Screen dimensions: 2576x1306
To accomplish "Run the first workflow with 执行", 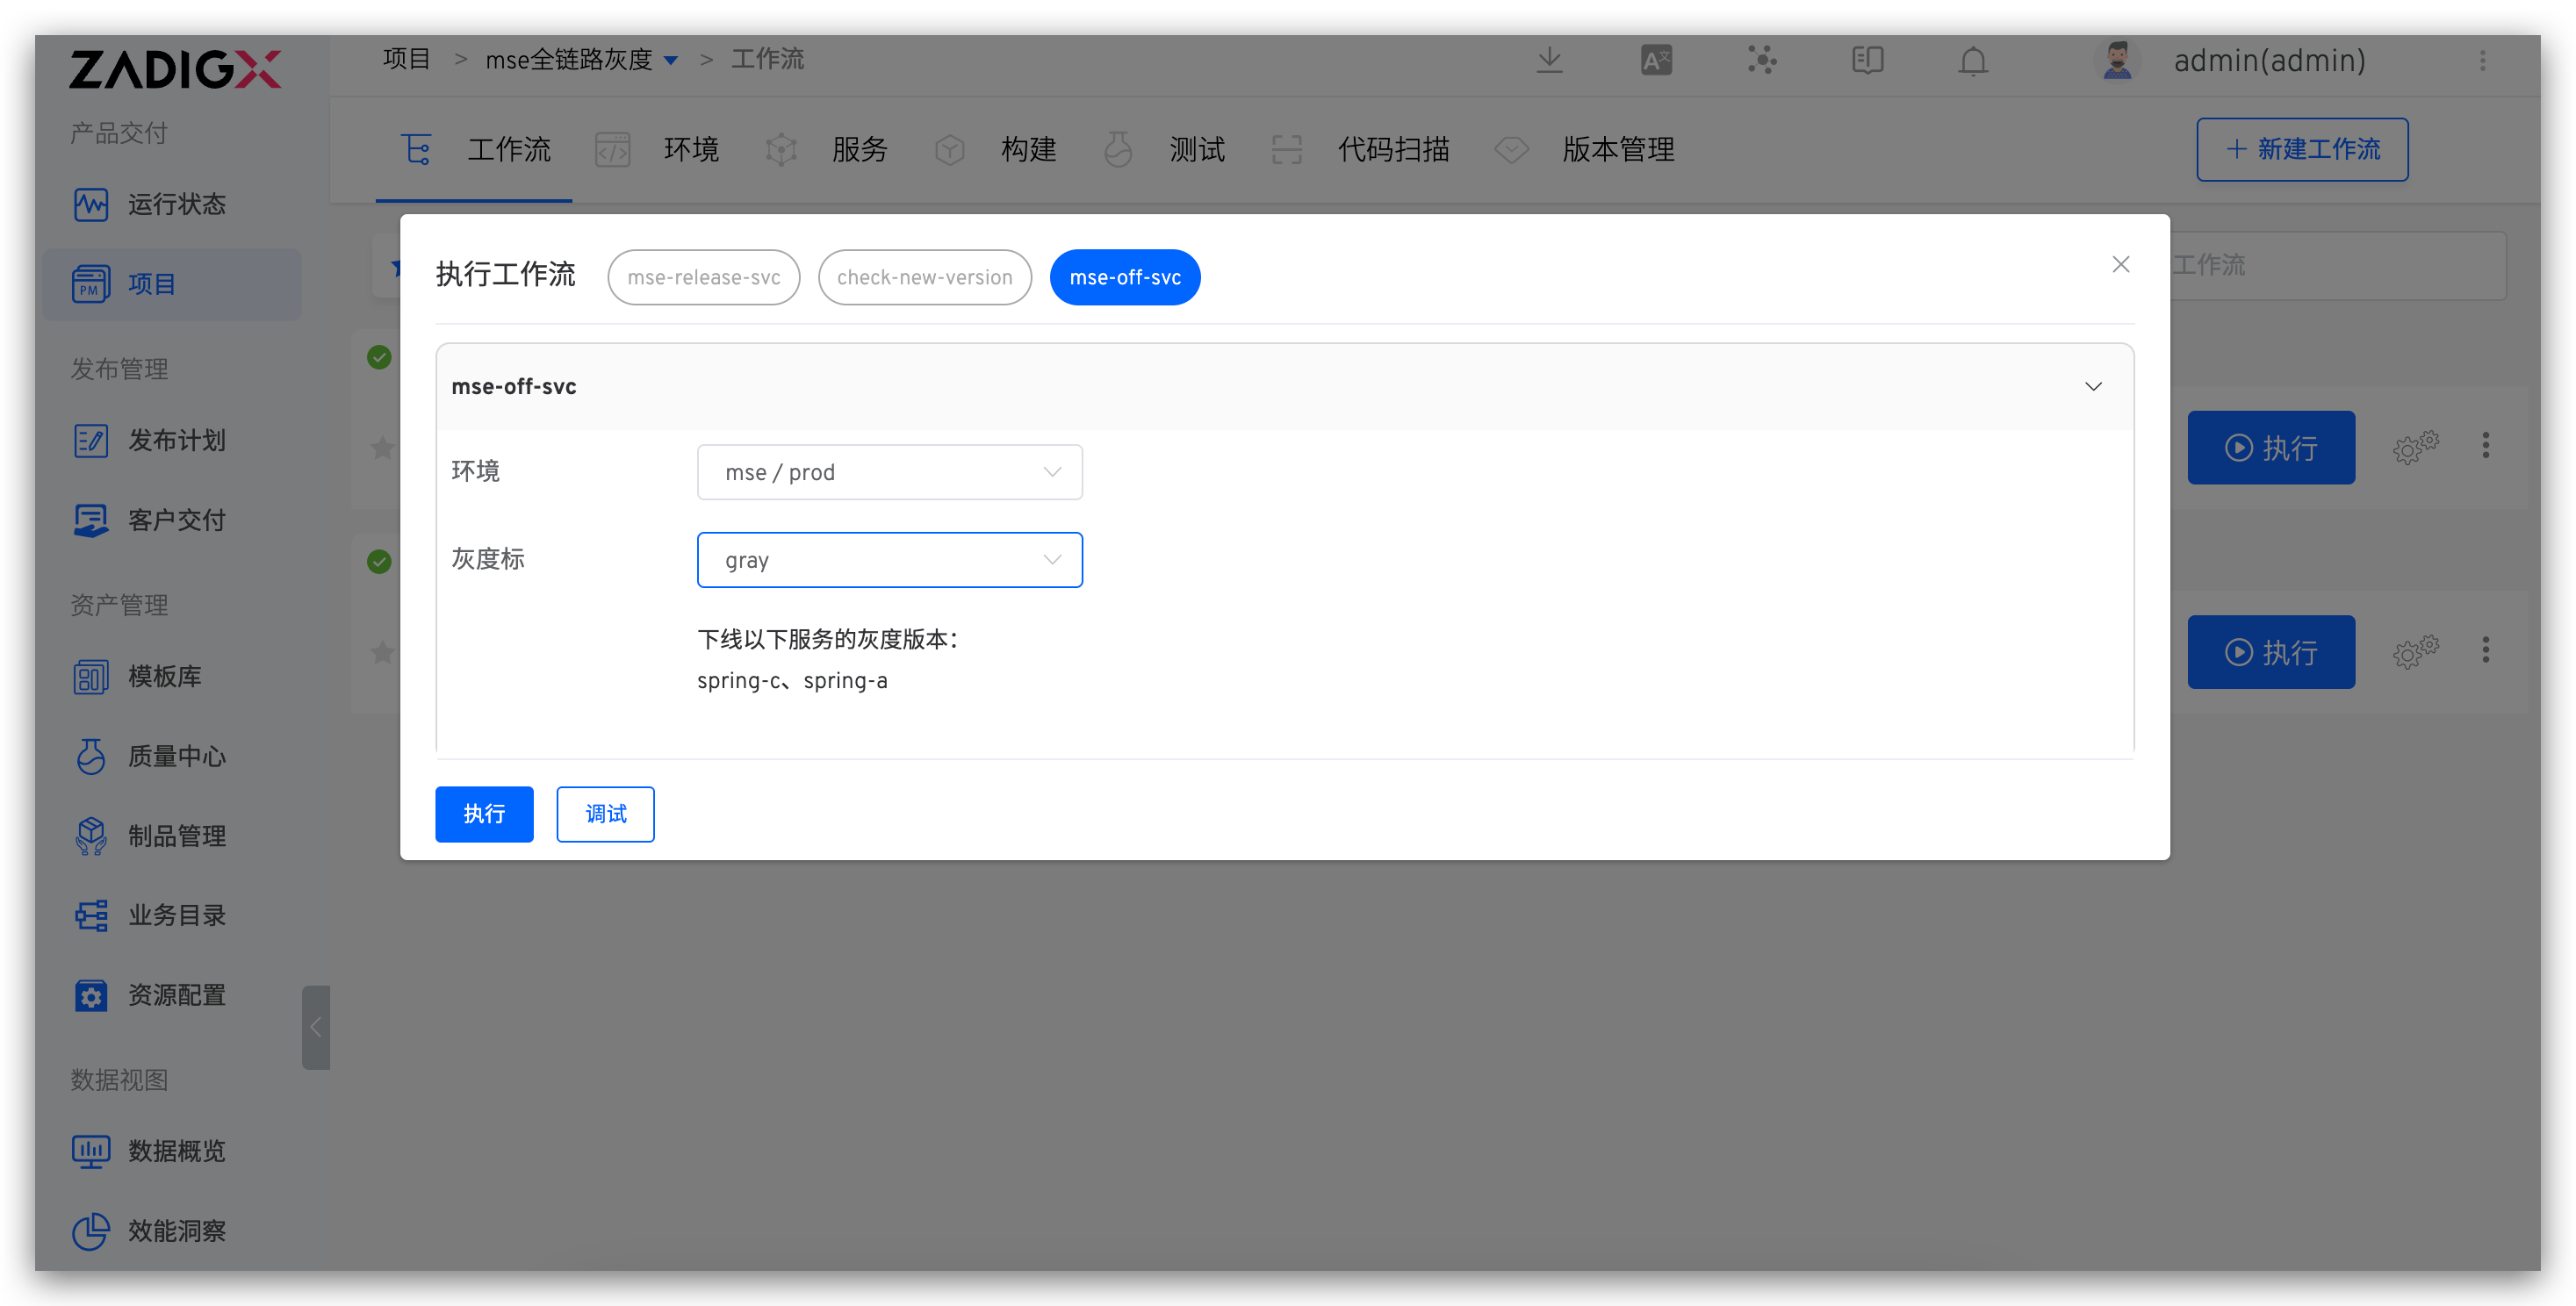I will click(2270, 447).
